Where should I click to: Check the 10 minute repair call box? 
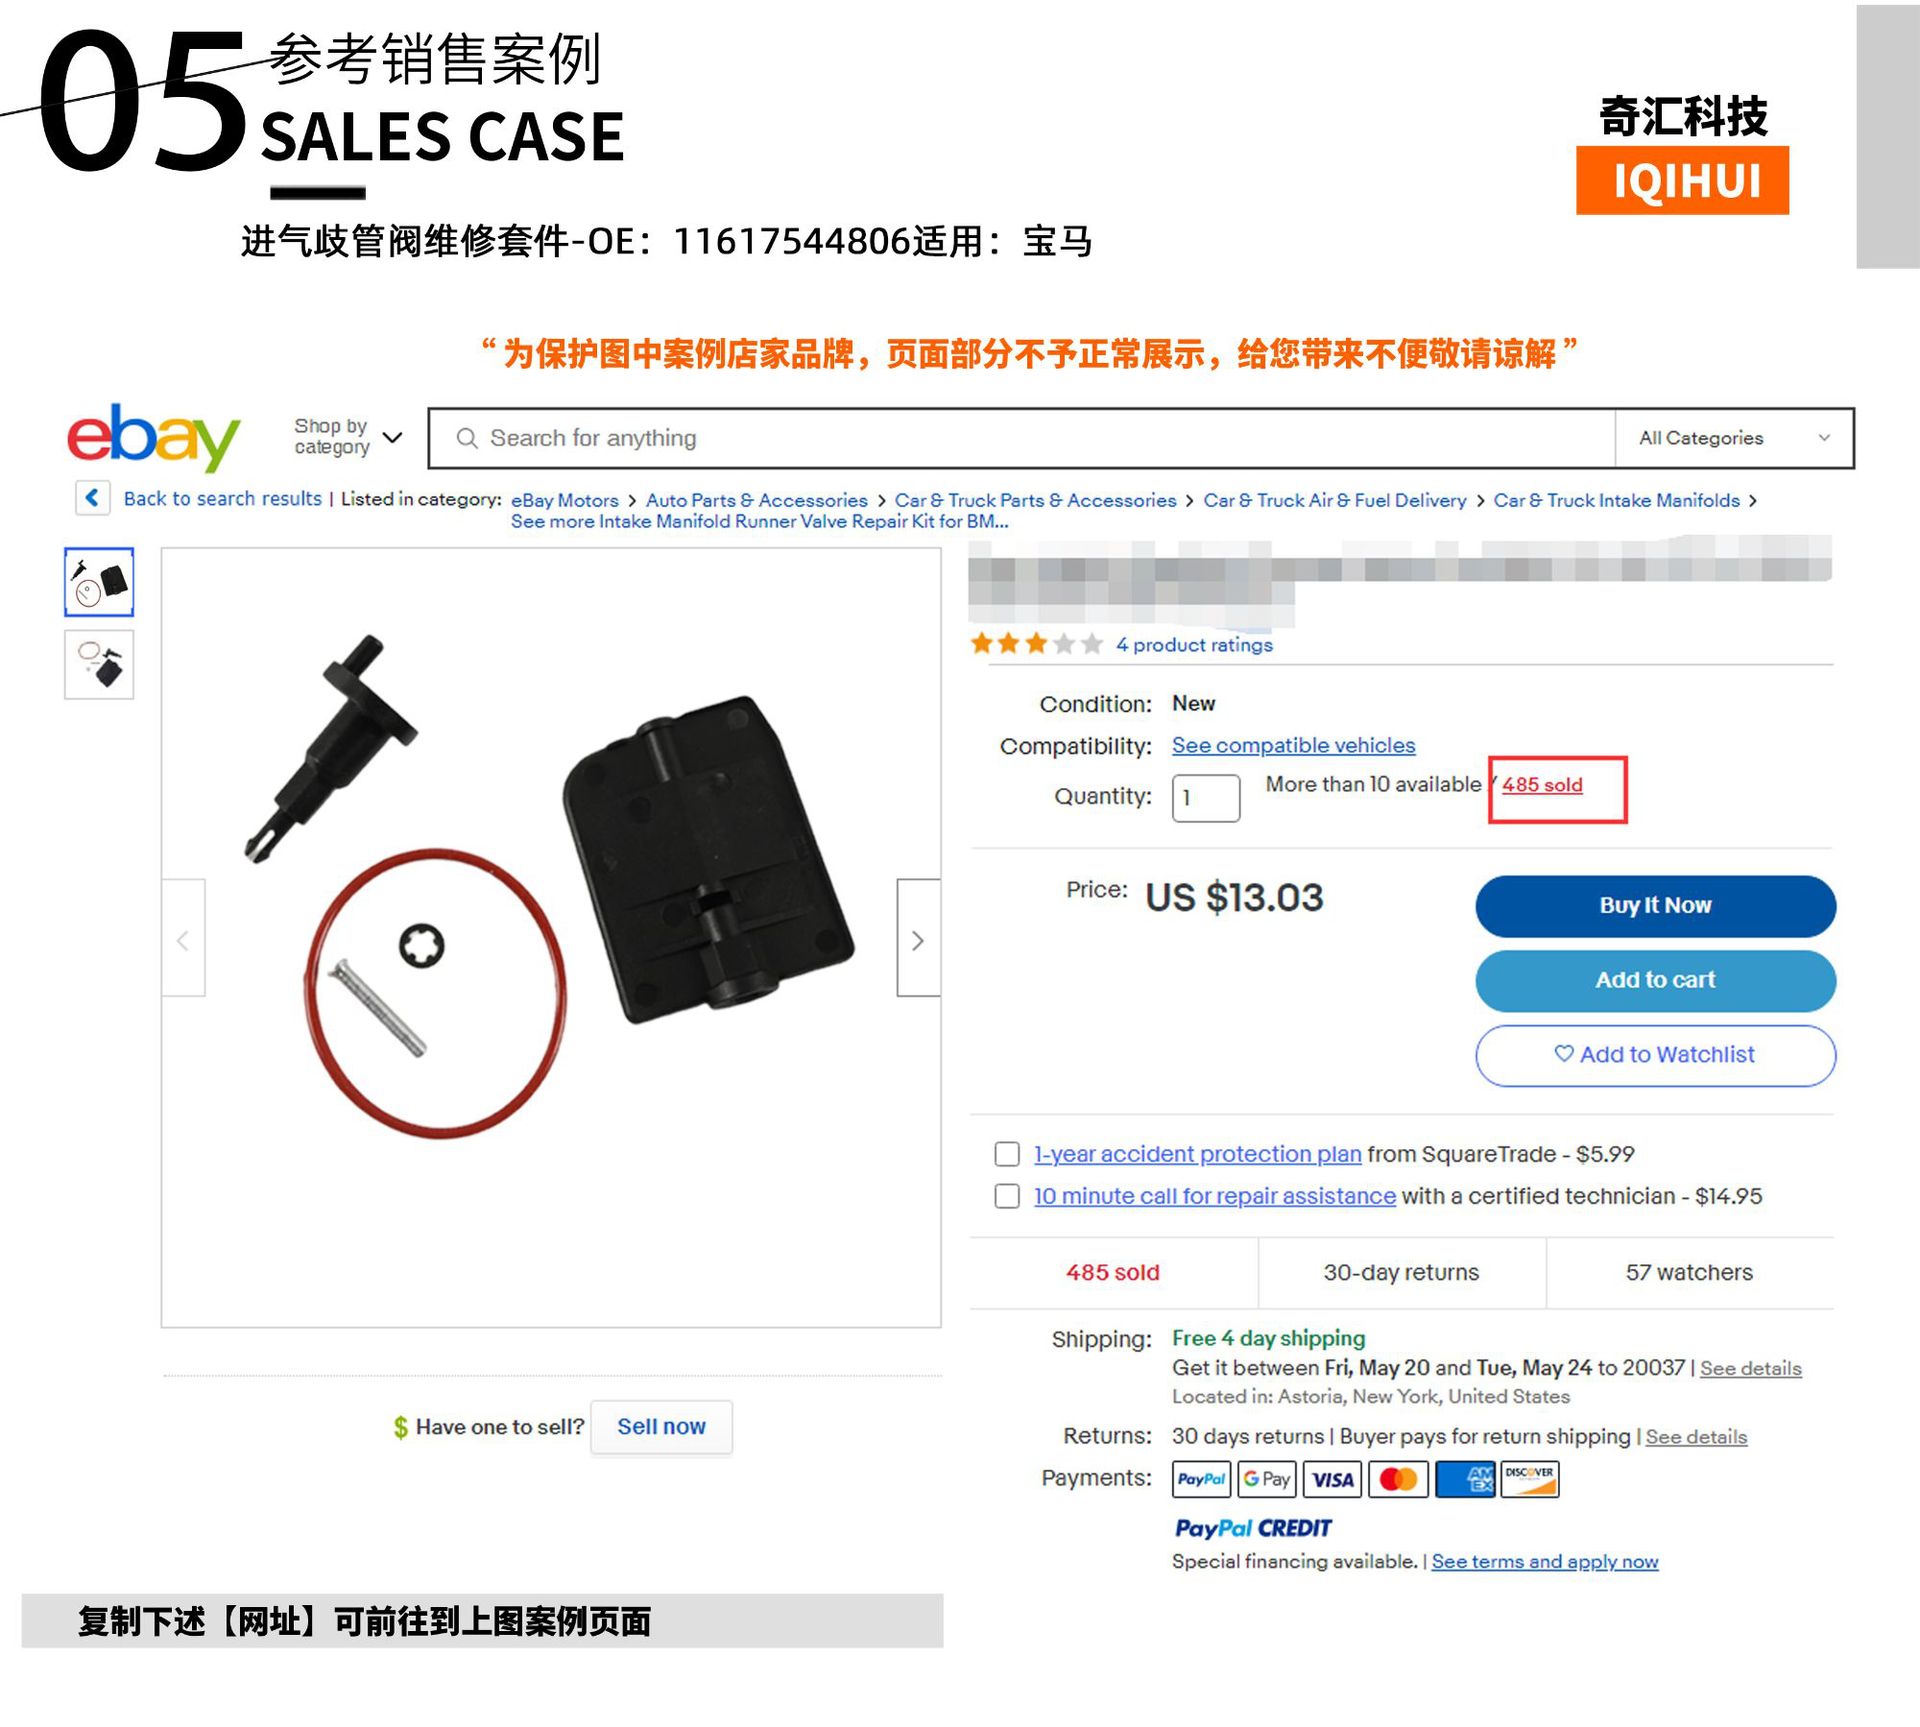[1007, 1196]
